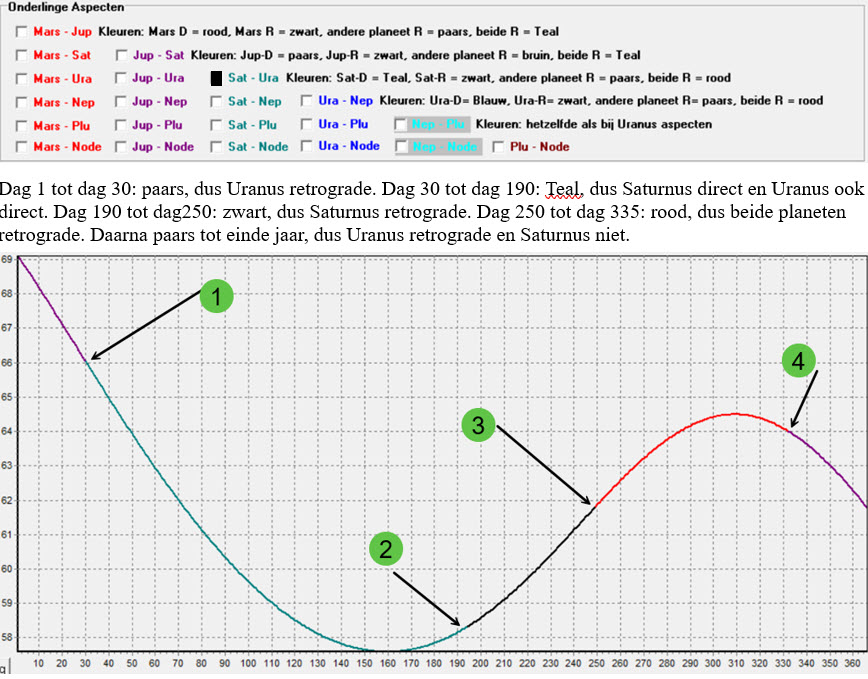Enable the Mars - Node checkbox
Screen dimensions: 868x679
[22, 147]
